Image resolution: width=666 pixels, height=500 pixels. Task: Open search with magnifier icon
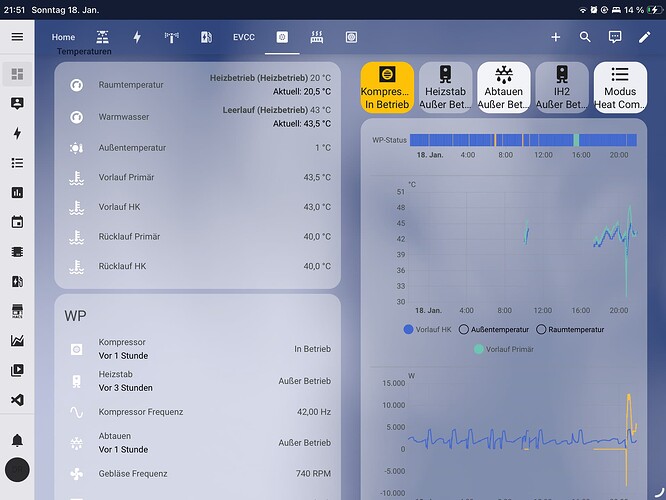click(x=585, y=37)
